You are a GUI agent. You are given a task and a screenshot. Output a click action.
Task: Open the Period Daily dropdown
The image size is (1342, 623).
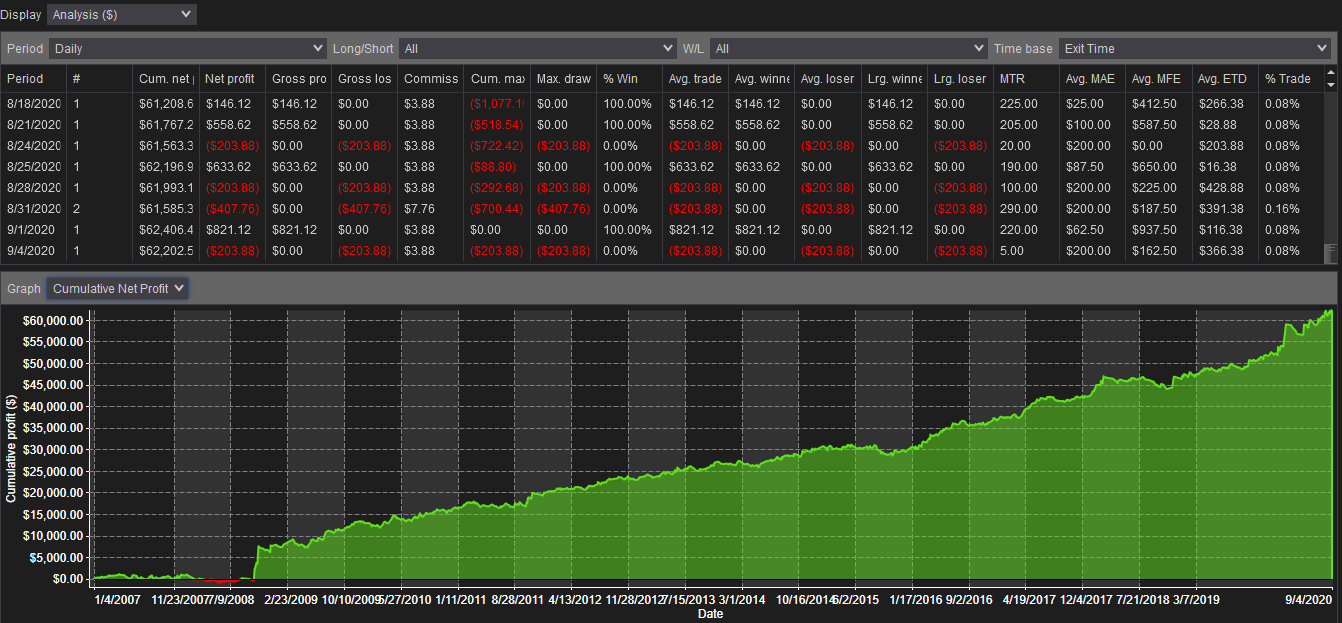tap(188, 48)
